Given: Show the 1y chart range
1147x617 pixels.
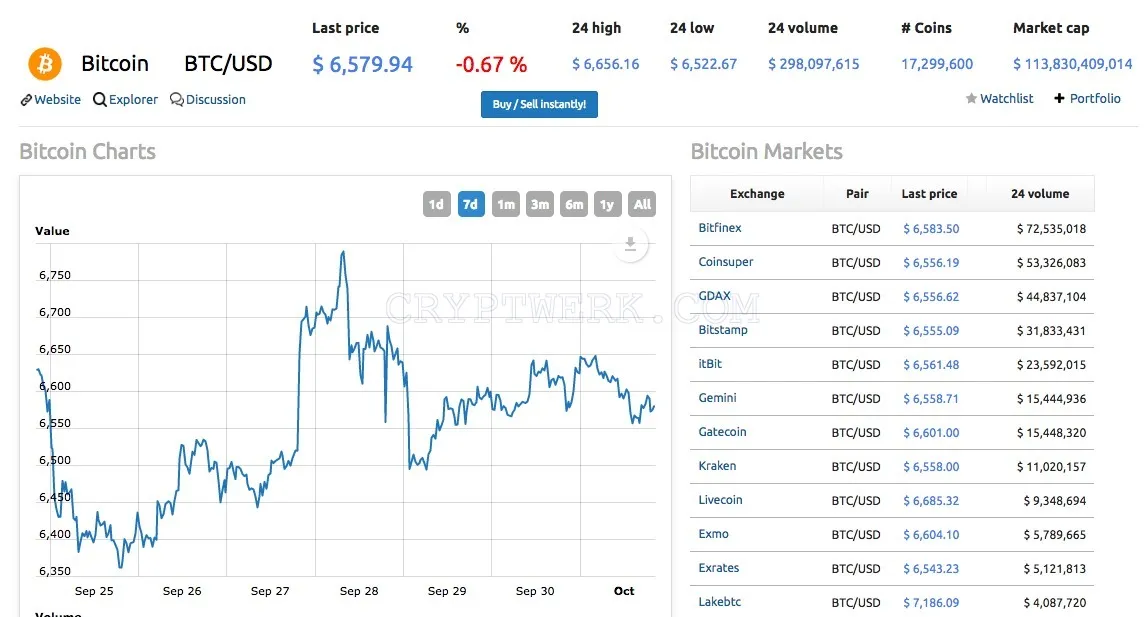Looking at the screenshot, I should click(x=607, y=204).
